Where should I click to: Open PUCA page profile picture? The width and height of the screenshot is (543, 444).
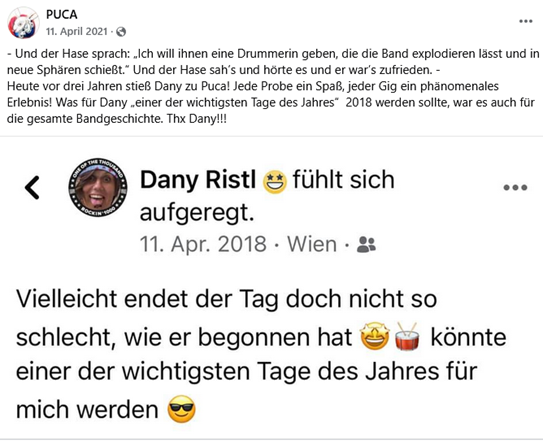(x=23, y=23)
